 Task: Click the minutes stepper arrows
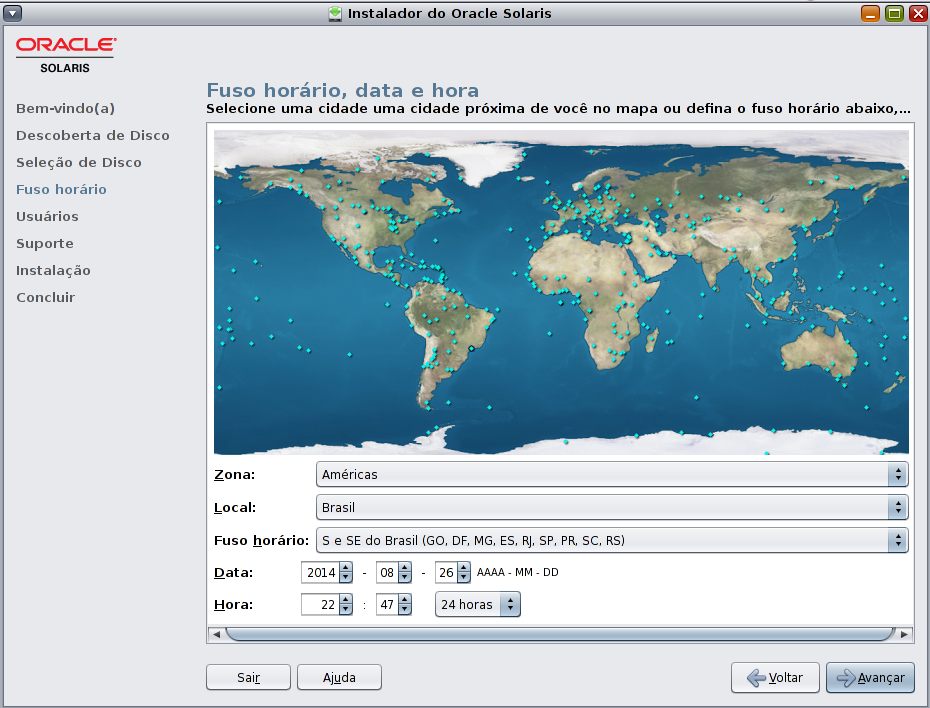coord(405,605)
